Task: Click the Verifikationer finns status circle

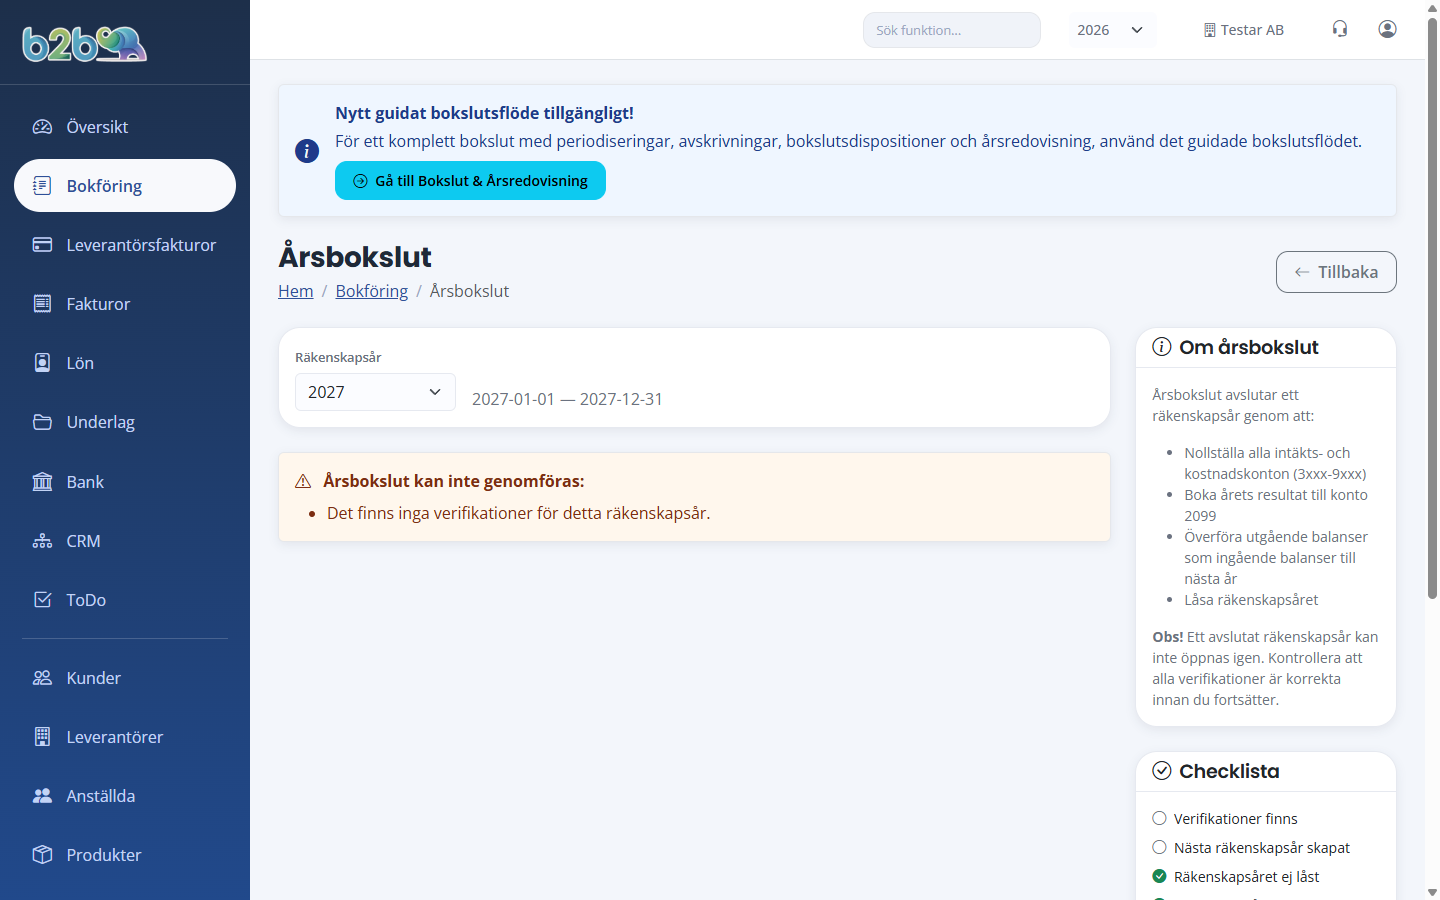Action: [x=1160, y=818]
